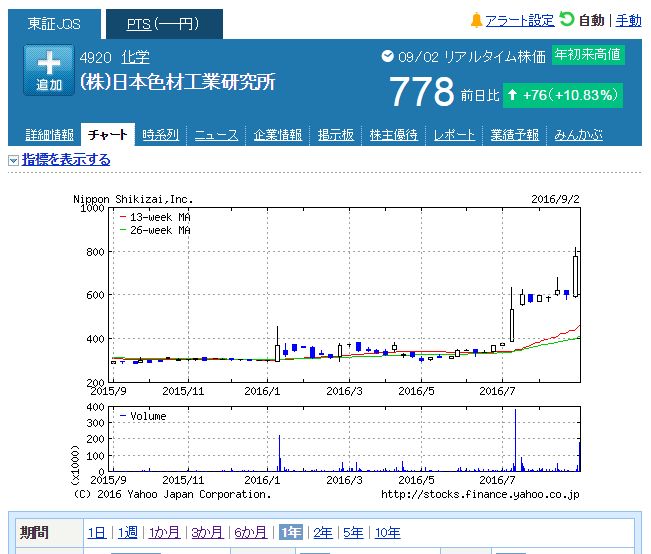Screen dimensions: 651x554
Task: Open the 業績予報 tab
Action: point(514,135)
